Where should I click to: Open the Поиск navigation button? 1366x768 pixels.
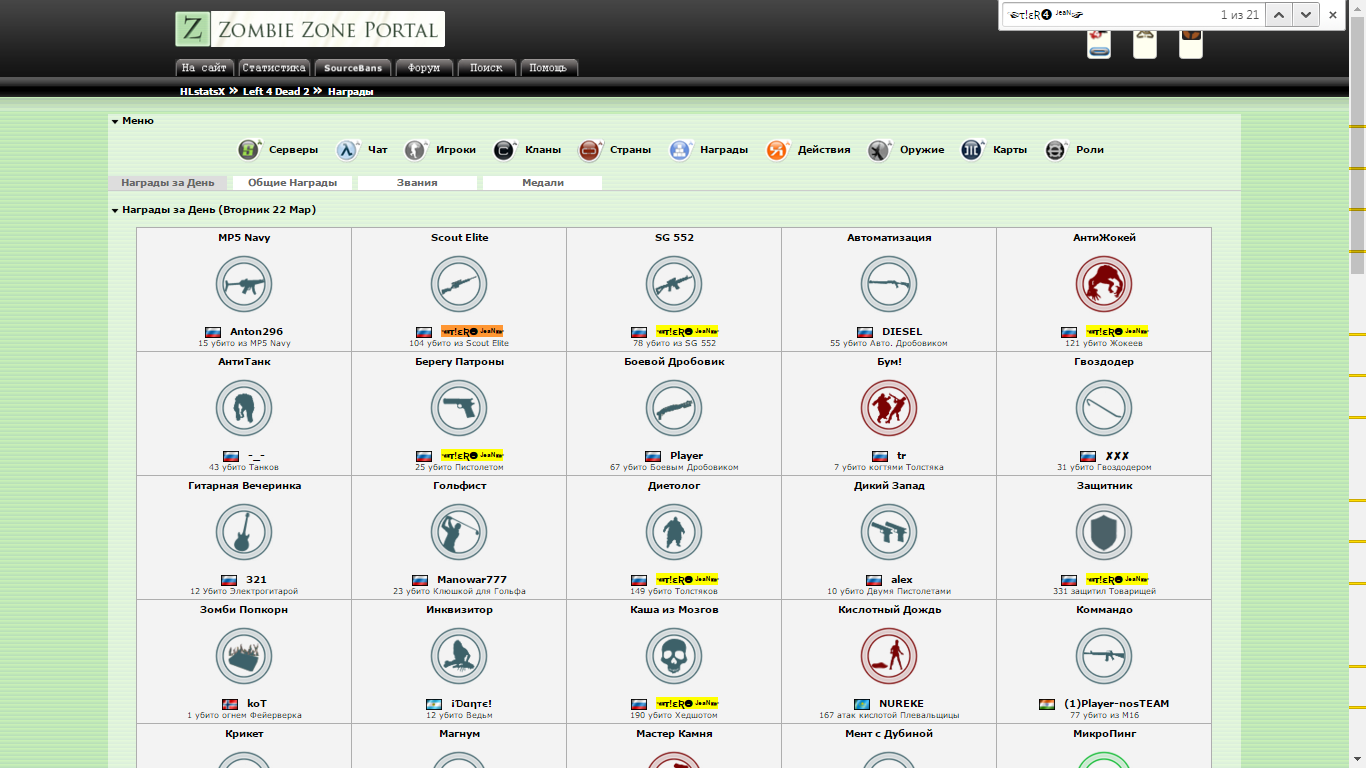[x=487, y=68]
